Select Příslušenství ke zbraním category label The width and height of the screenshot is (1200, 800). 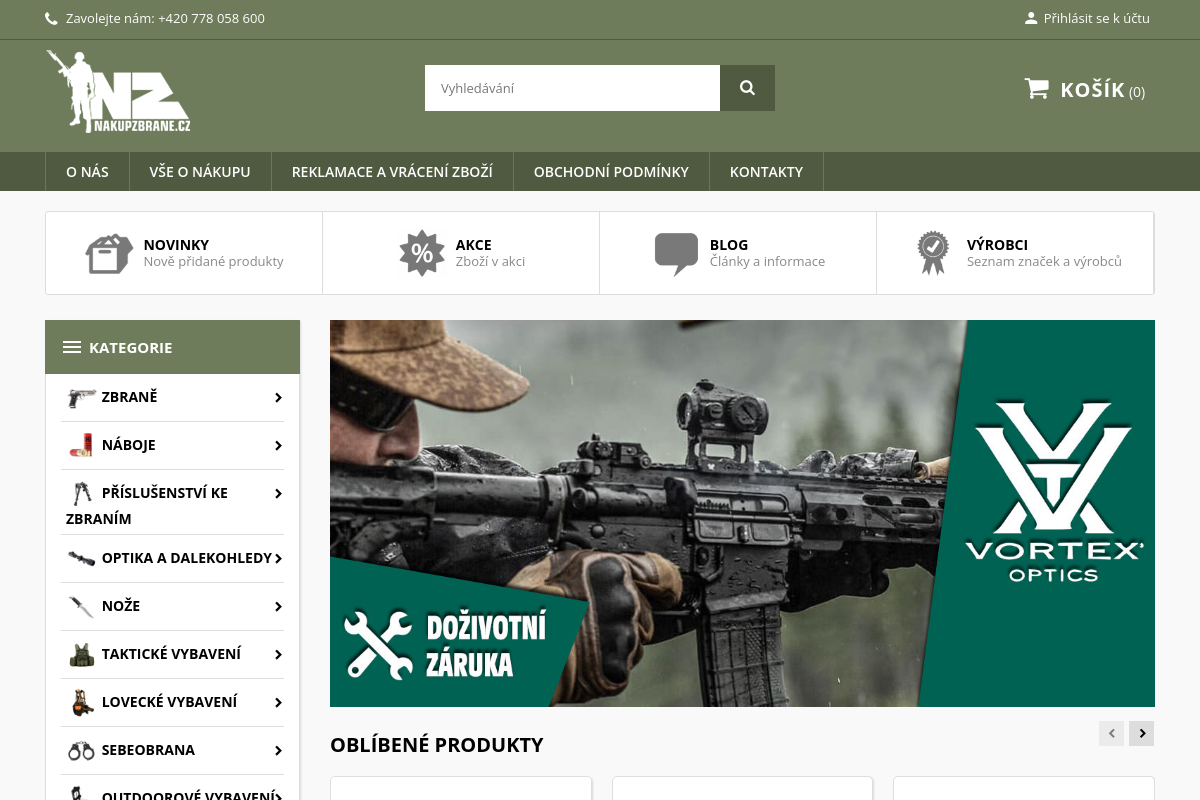tap(147, 506)
